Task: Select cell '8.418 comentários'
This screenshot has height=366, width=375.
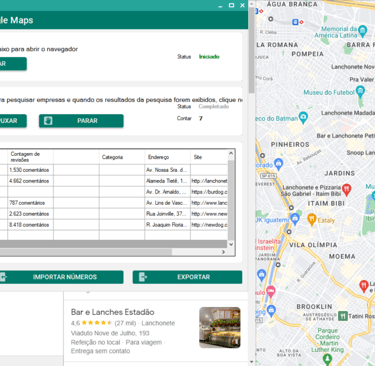Action: point(30,225)
